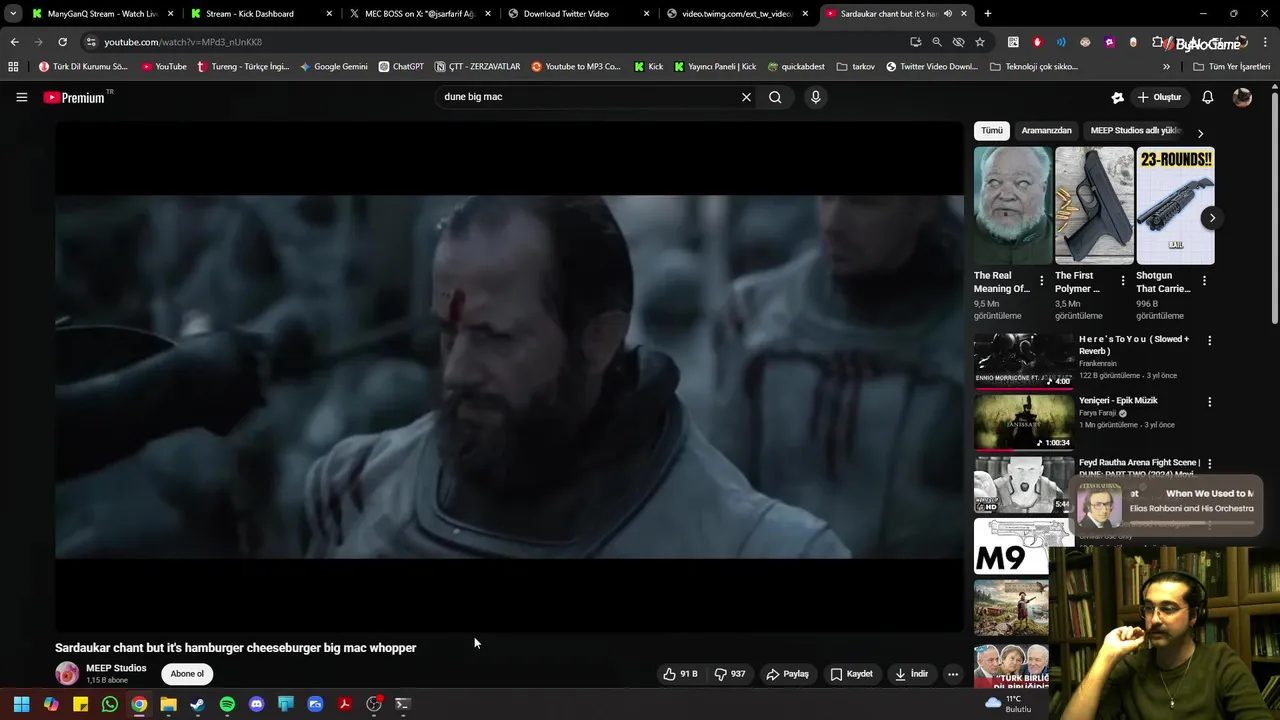Dislike the video with thumbs down
This screenshot has width=1280, height=720.
730,674
